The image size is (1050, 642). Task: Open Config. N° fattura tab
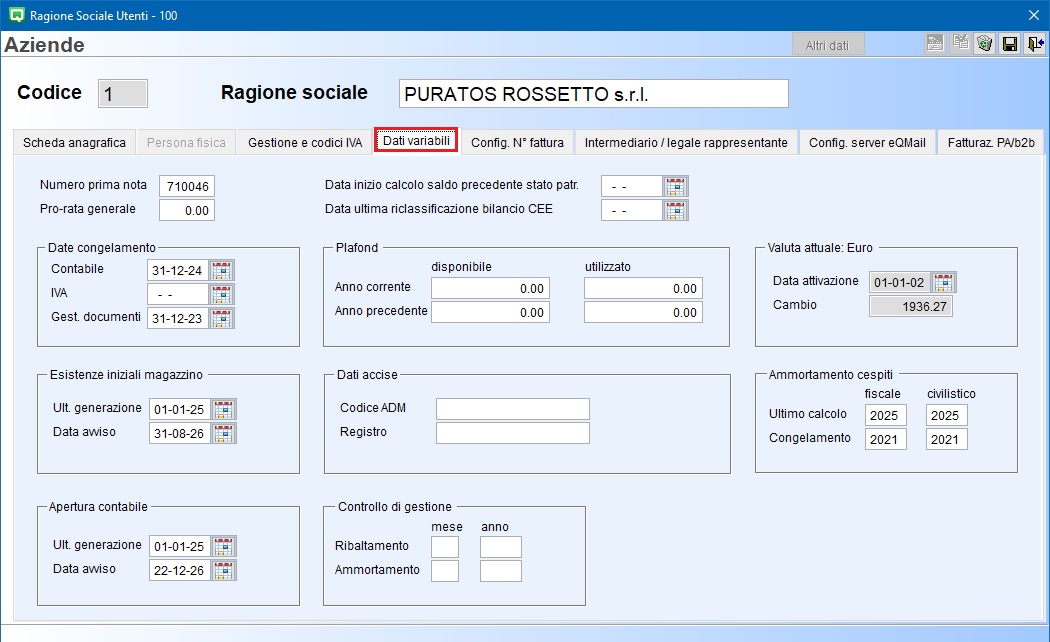[x=517, y=143]
